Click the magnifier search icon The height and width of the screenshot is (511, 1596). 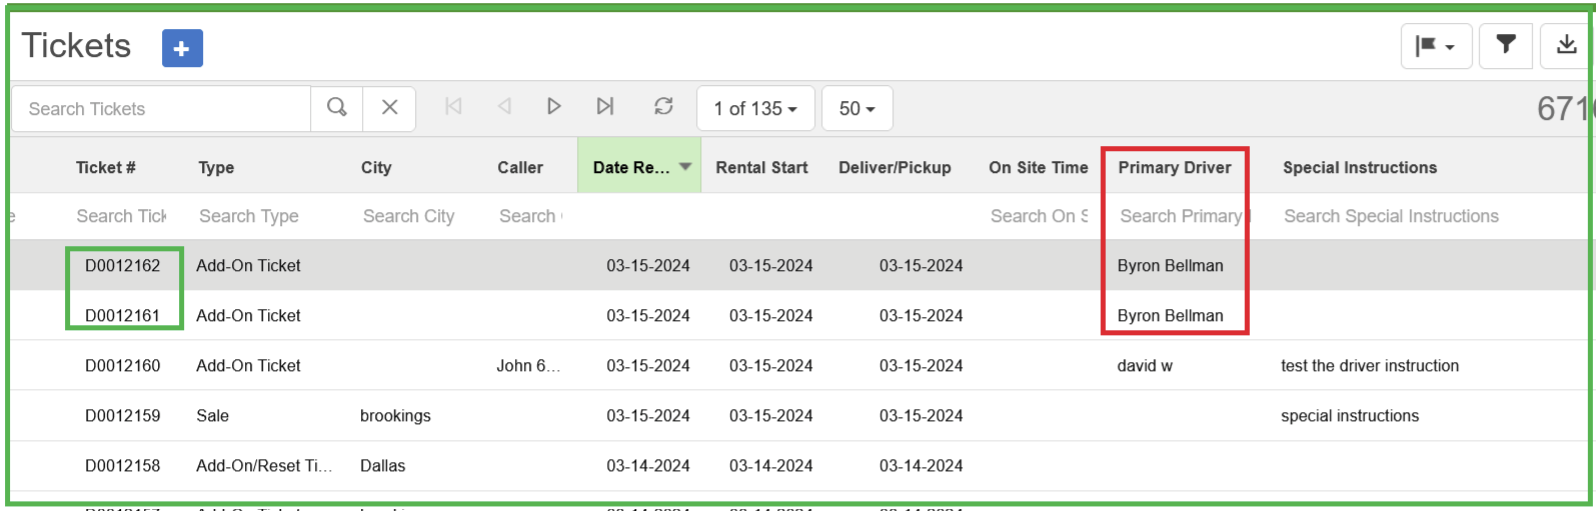click(337, 108)
